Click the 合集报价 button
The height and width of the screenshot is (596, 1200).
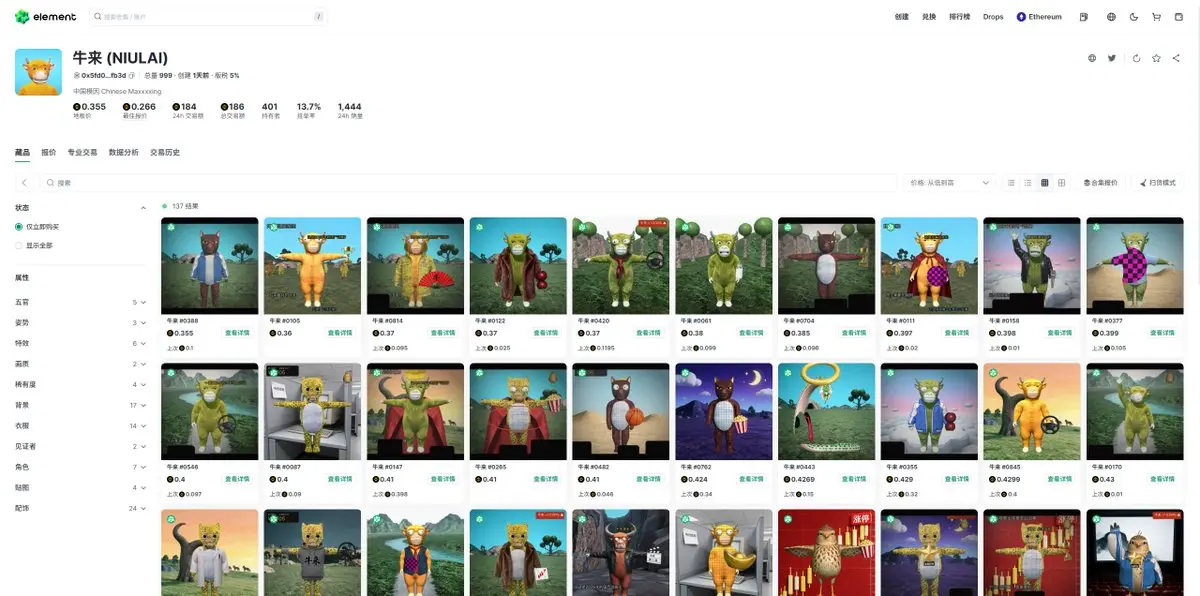tap(1100, 183)
